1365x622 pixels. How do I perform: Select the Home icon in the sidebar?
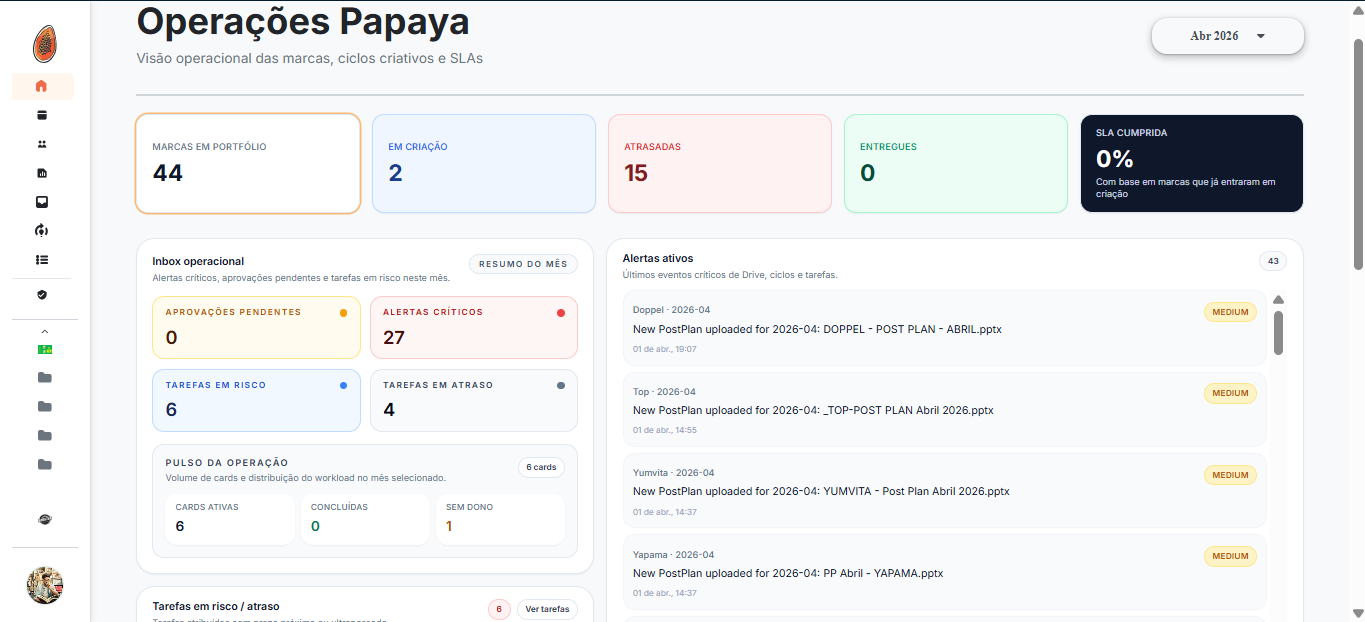[x=42, y=86]
